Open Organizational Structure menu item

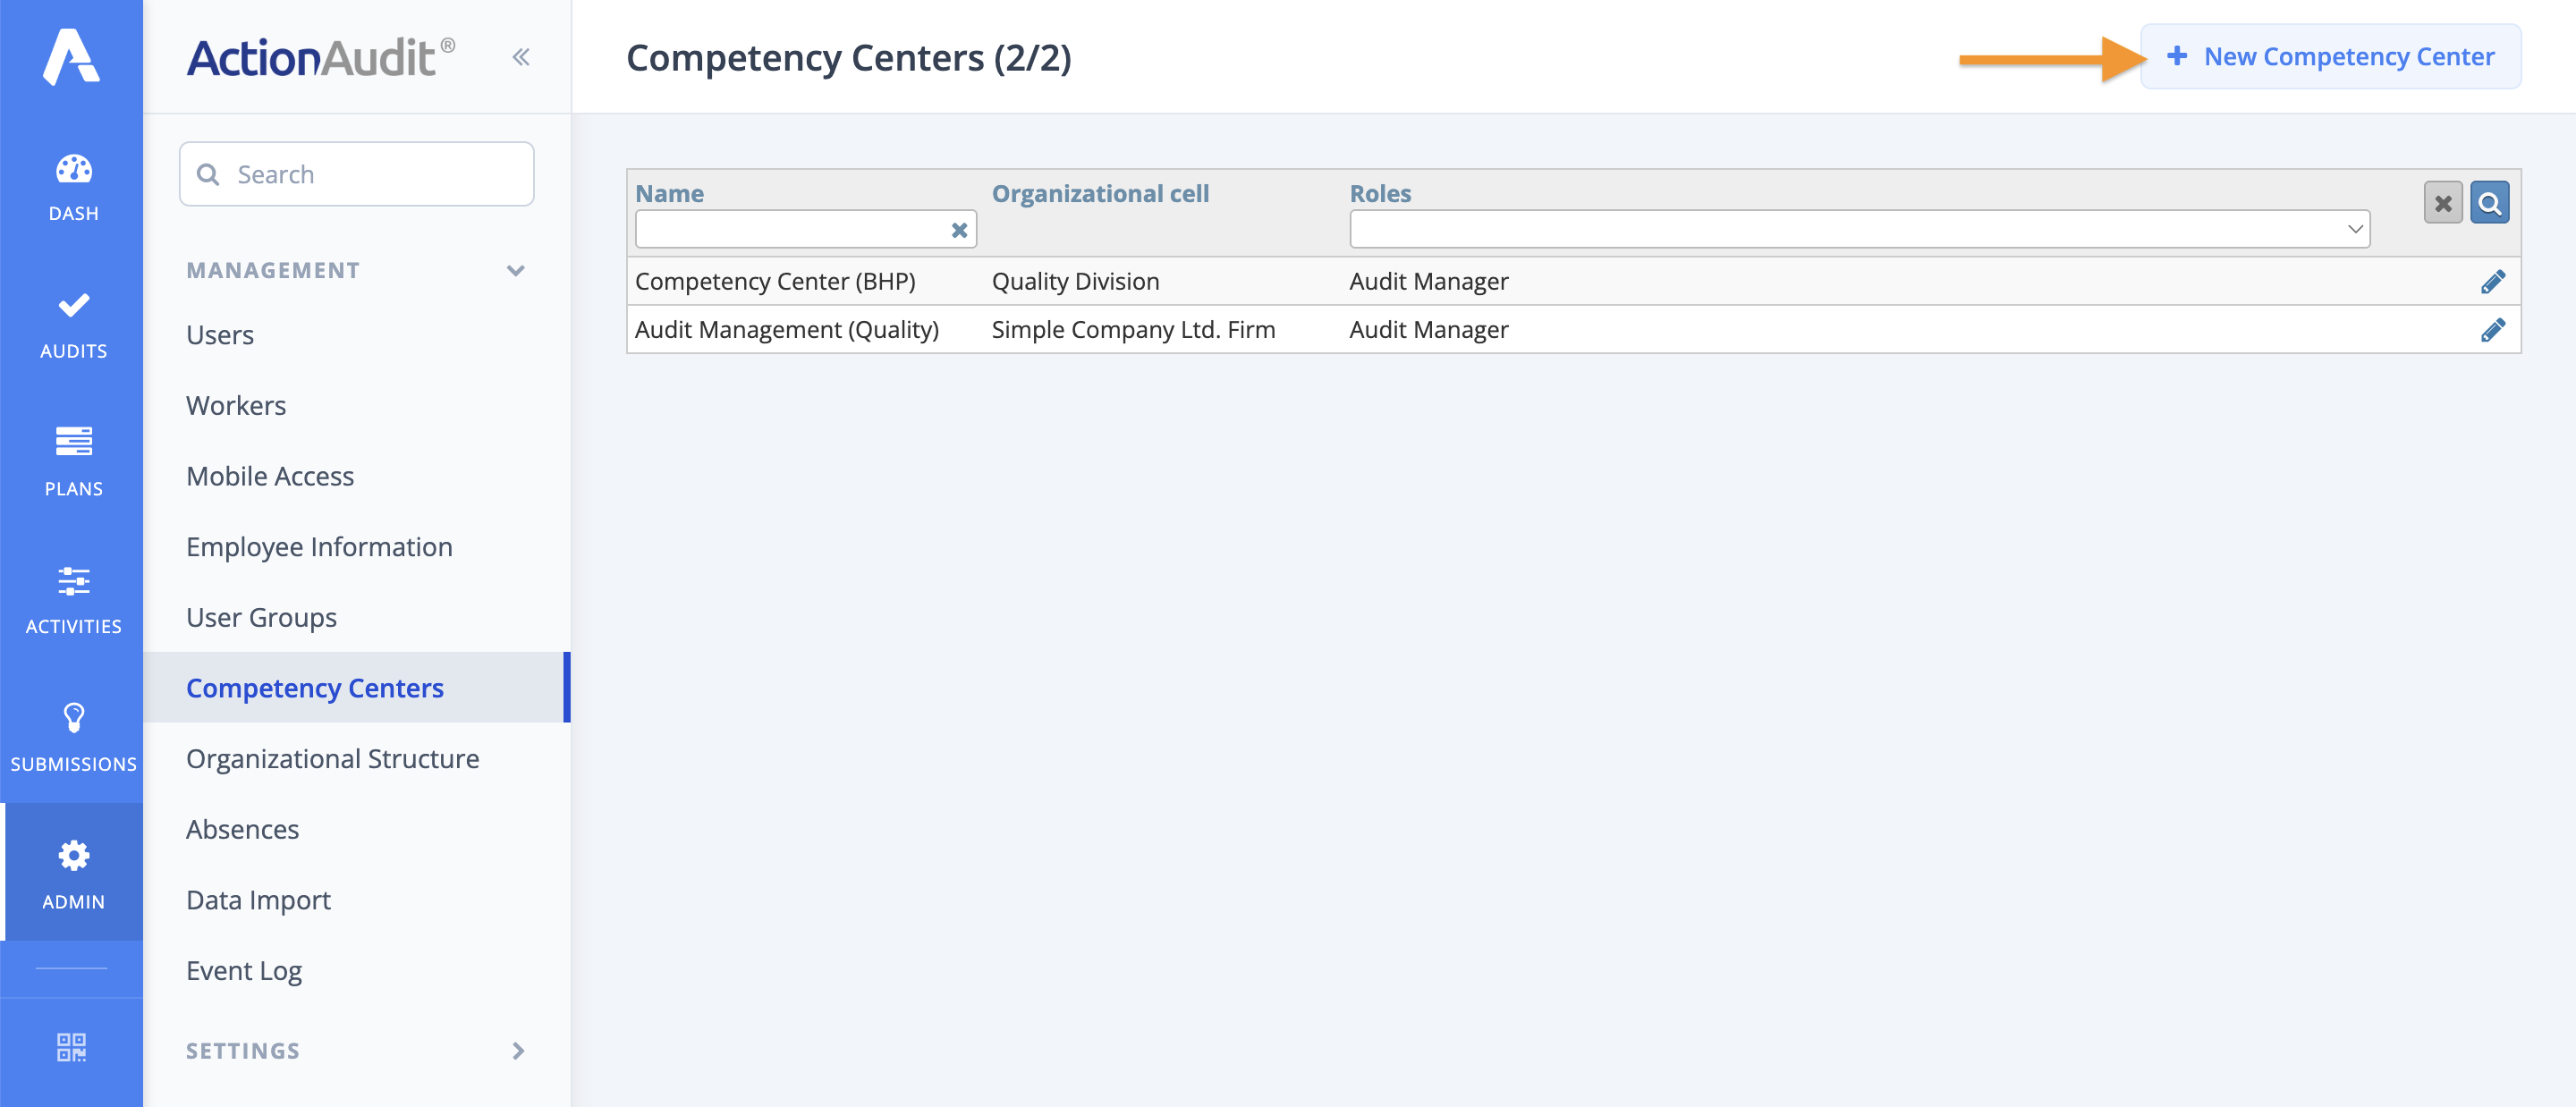point(332,759)
